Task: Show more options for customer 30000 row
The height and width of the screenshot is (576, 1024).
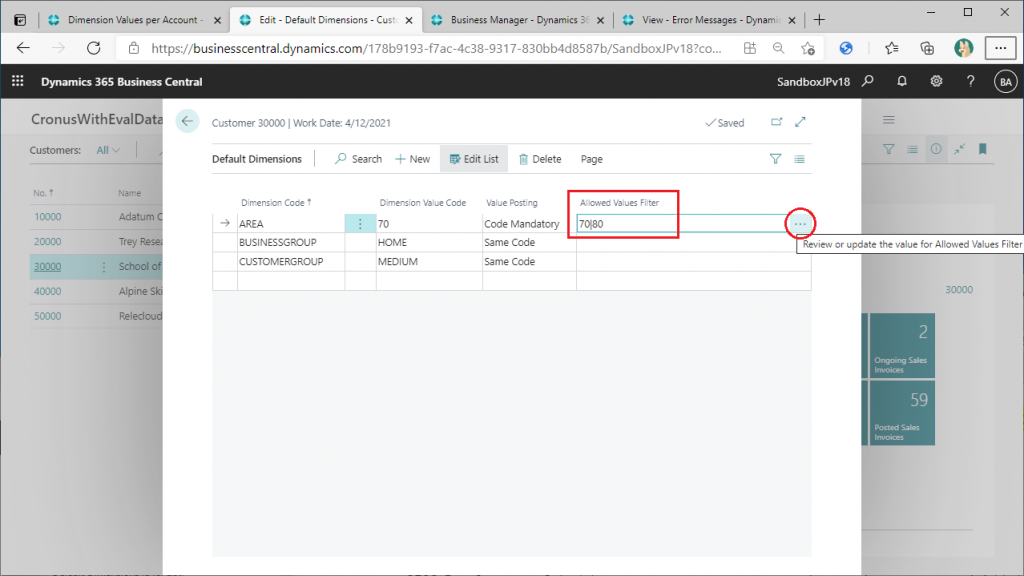Action: coord(103,266)
